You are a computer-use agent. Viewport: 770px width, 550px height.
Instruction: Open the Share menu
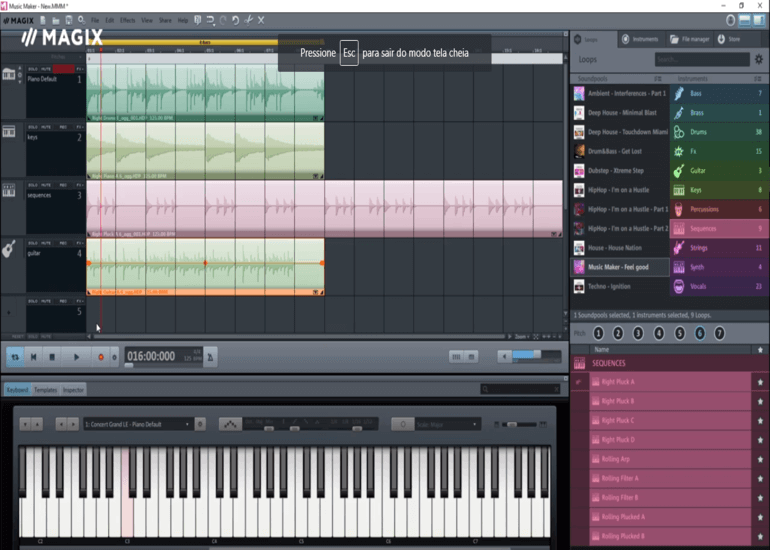[x=165, y=20]
